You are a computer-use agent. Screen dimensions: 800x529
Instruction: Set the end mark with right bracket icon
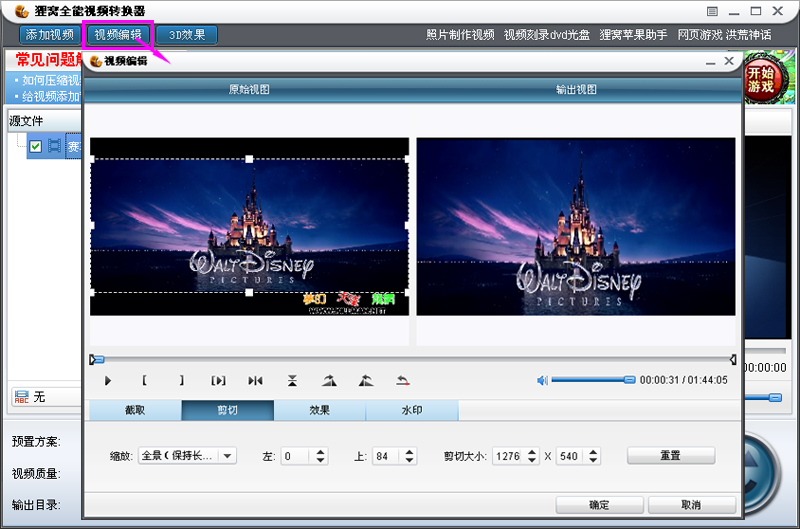[182, 381]
